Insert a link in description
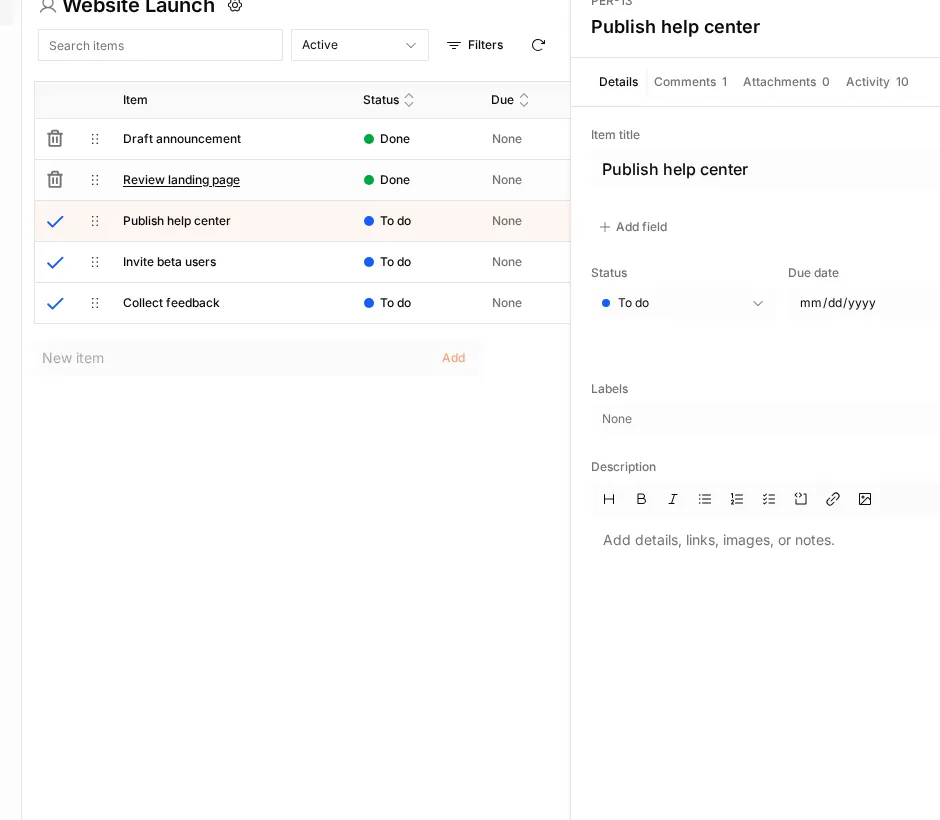Viewport: 940px width, 820px height. 833,499
